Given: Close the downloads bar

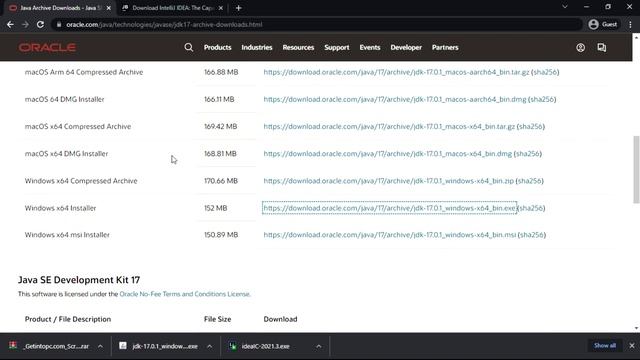Looking at the screenshot, I should pos(632,346).
